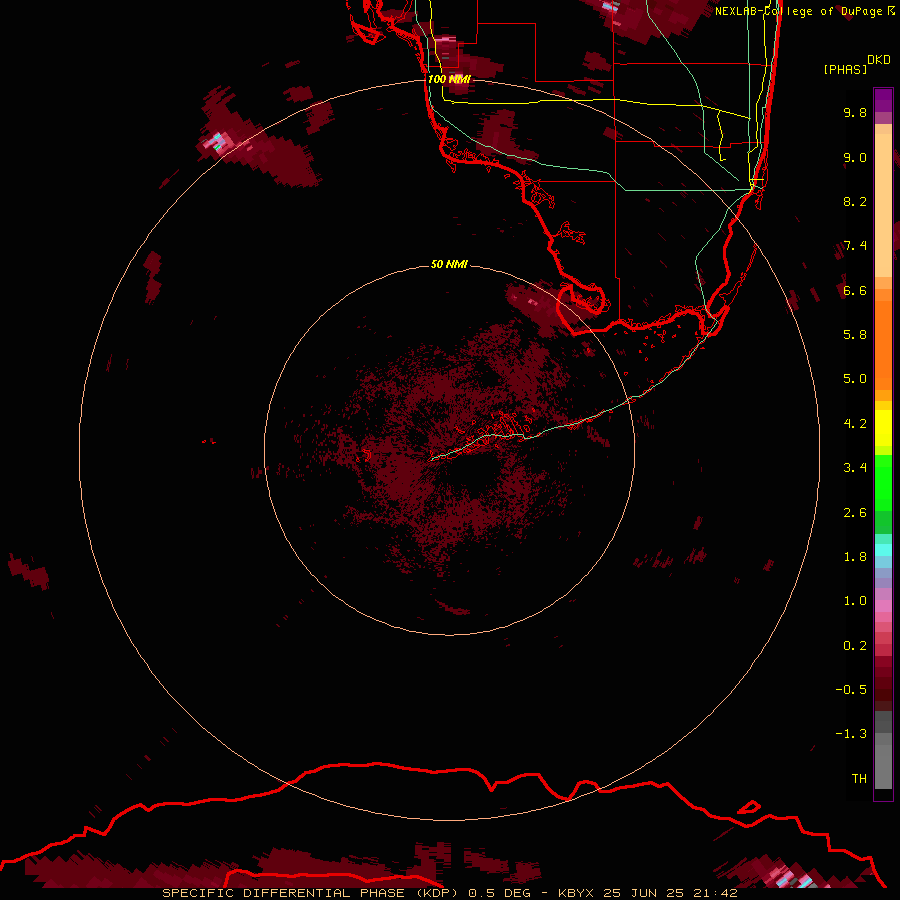
Task: Select the pink segment beside the 1.0 label
Action: [x=883, y=606]
